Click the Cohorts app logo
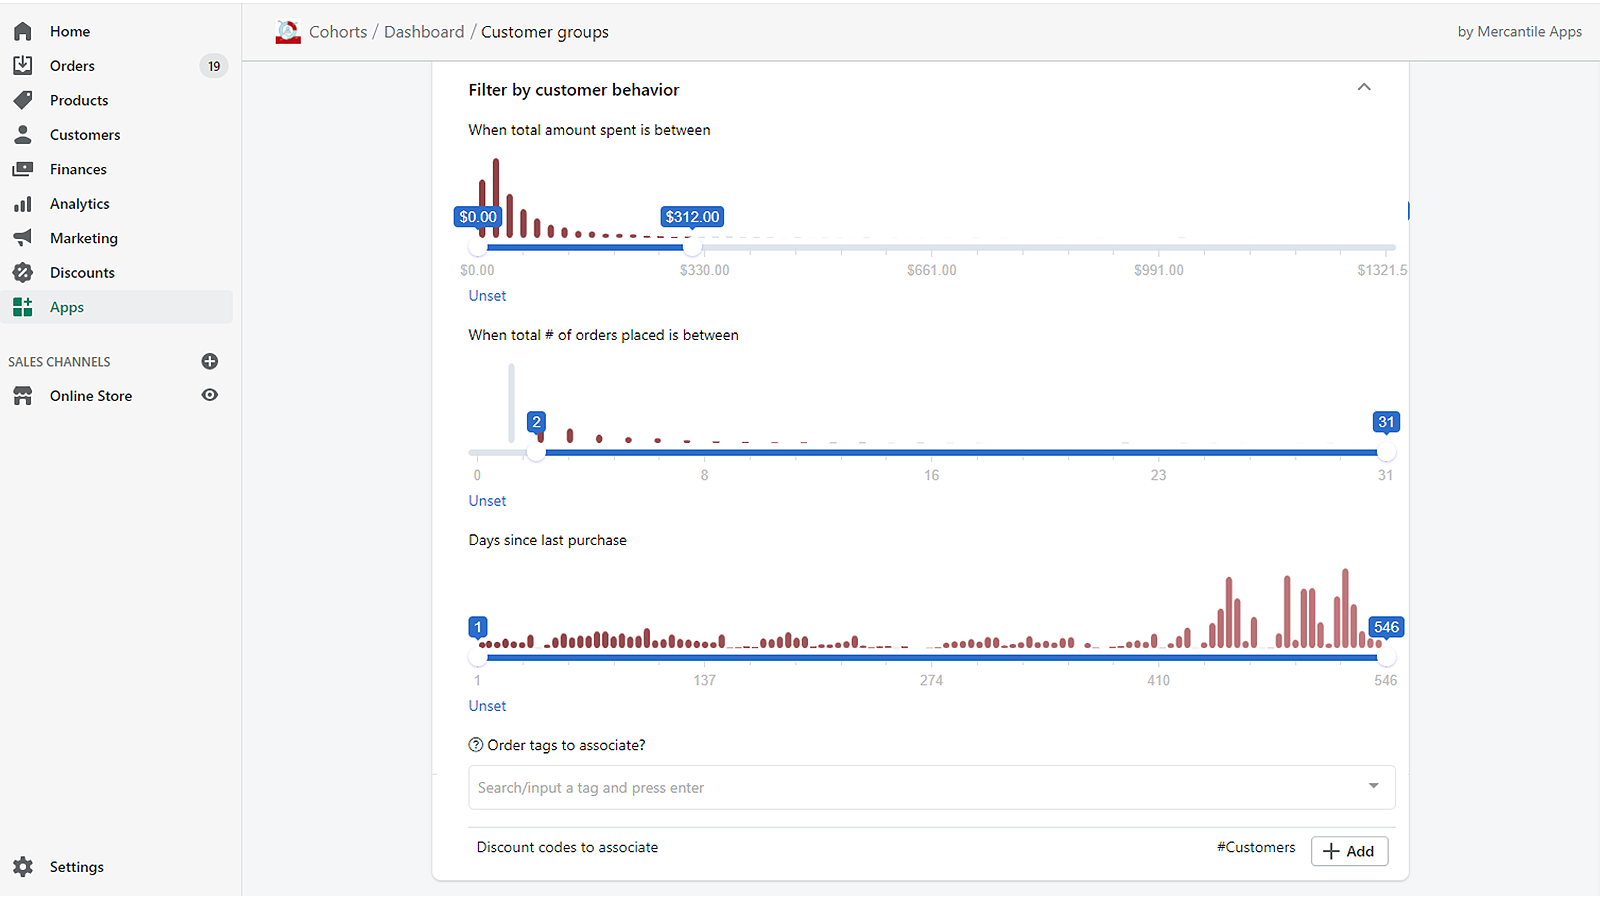1600x900 pixels. 288,32
